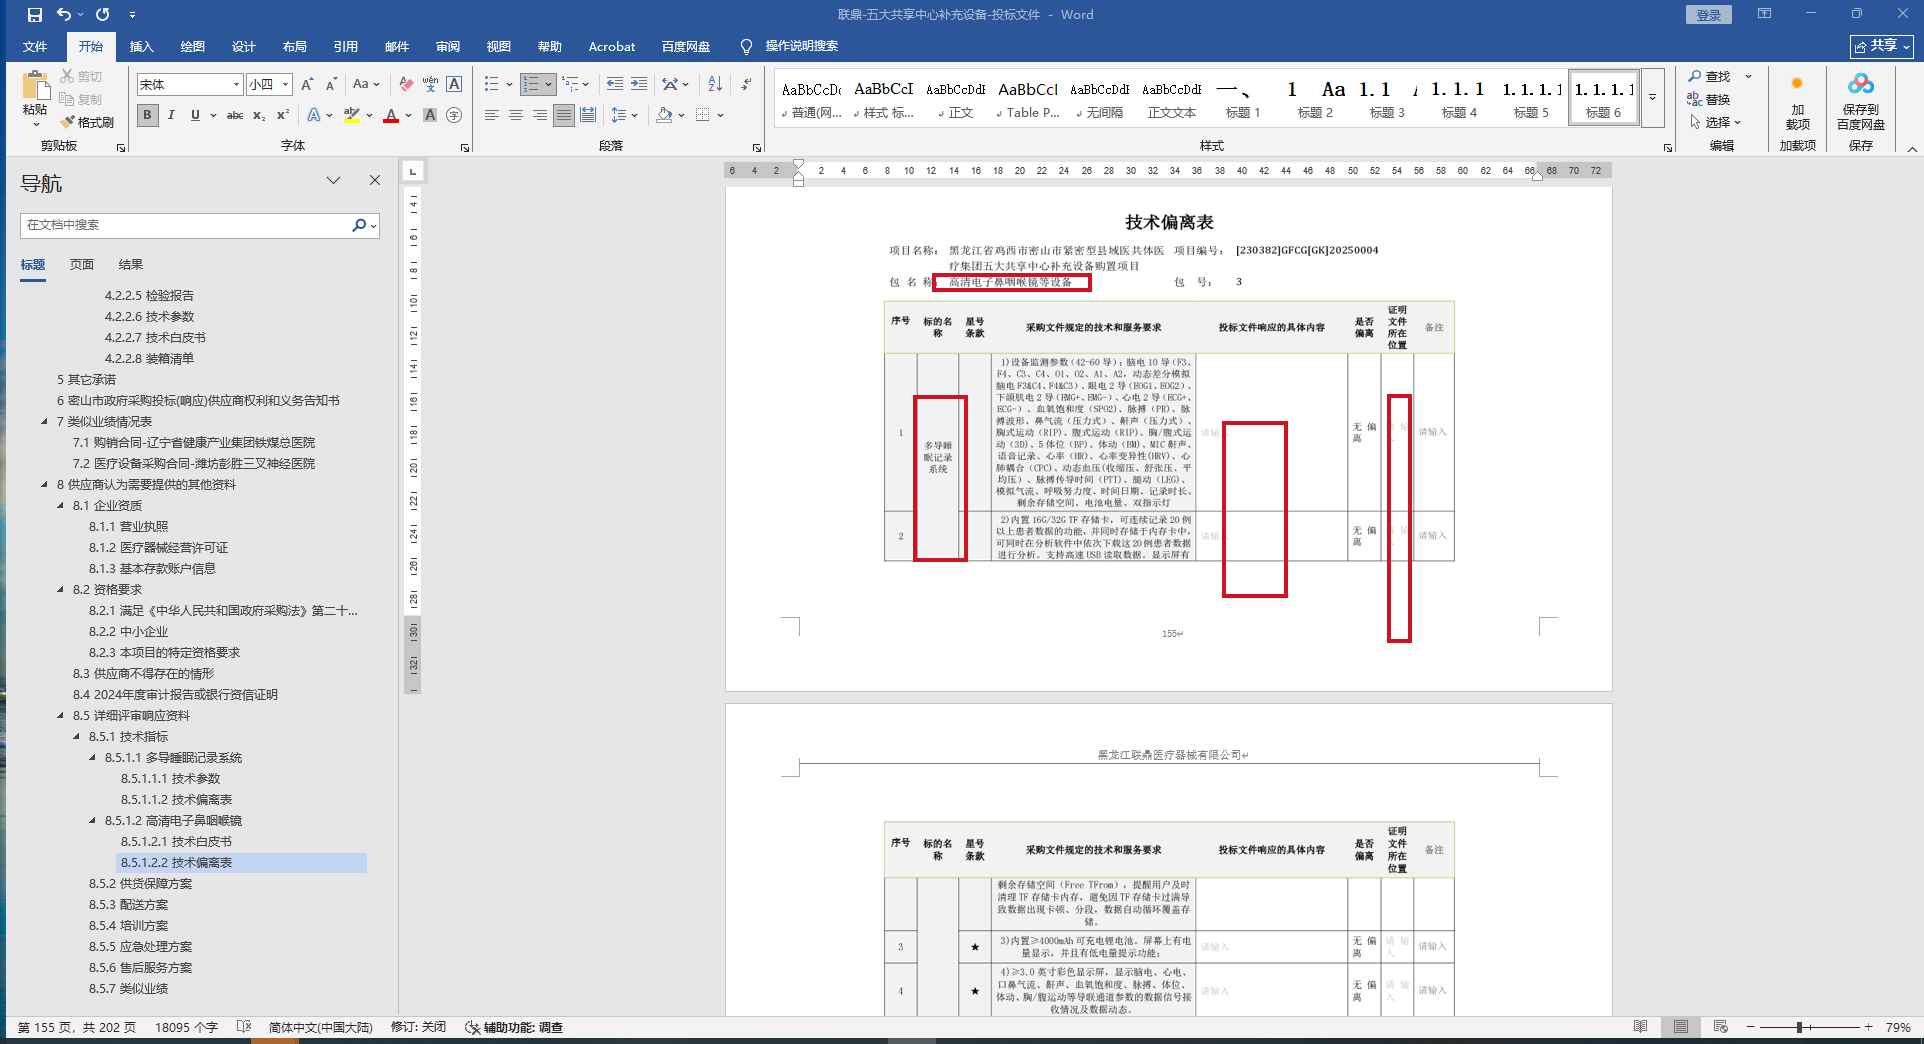Increase the font size with the grow icon
The height and width of the screenshot is (1044, 1924).
click(x=308, y=84)
